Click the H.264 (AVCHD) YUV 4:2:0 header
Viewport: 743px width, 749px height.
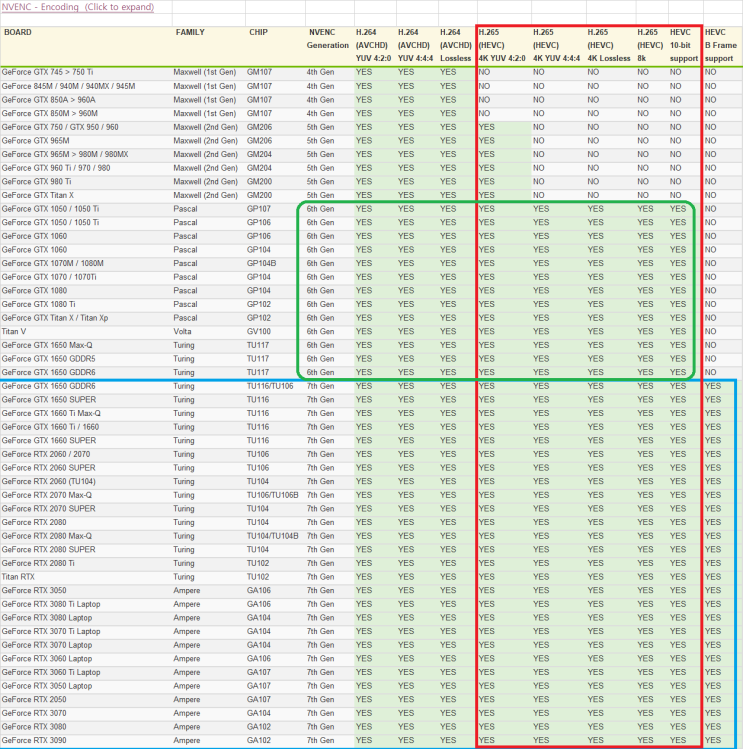[x=373, y=45]
